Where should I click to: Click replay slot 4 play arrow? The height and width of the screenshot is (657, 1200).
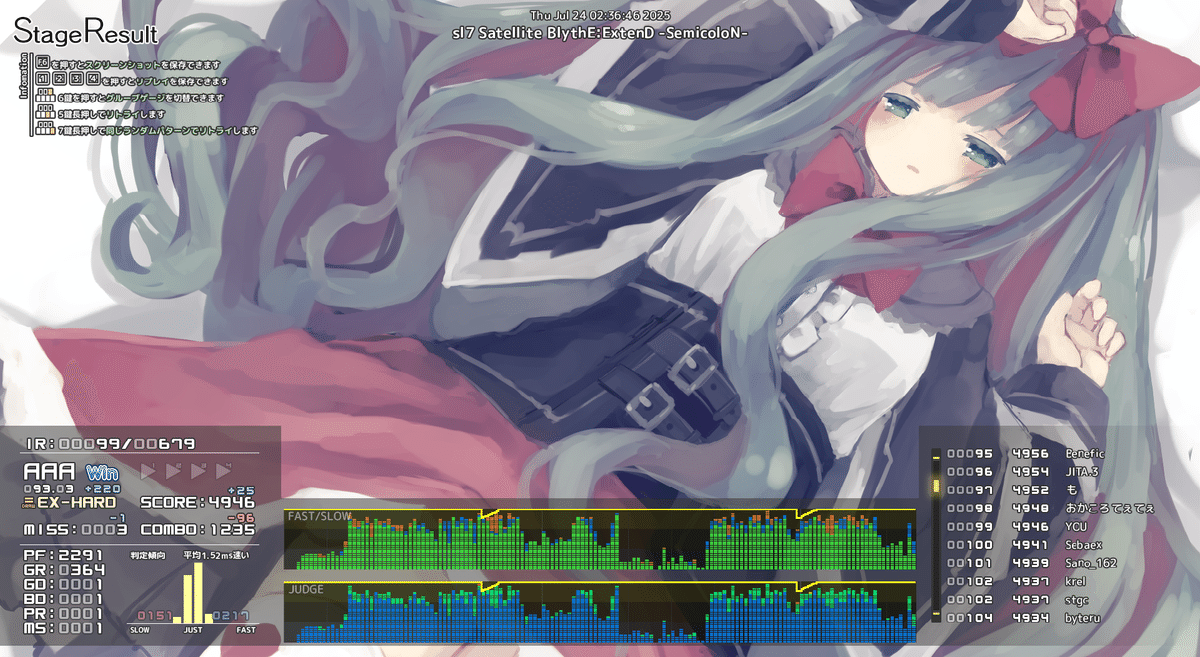(224, 470)
